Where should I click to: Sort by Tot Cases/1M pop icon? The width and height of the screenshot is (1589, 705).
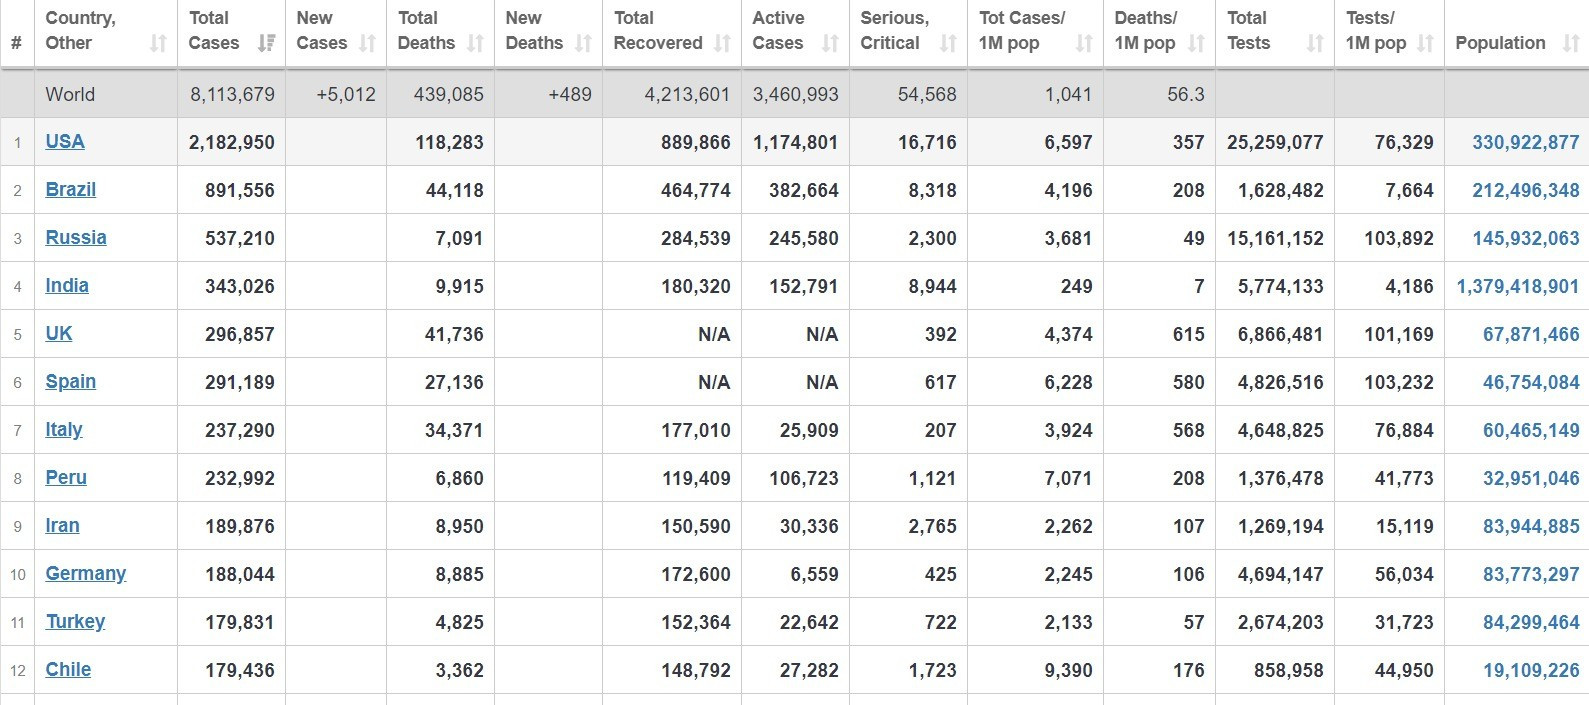(1084, 43)
